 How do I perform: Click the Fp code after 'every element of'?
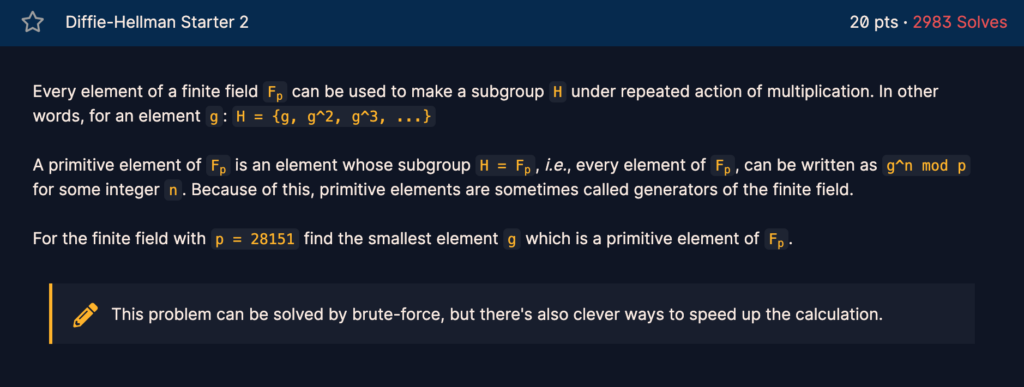tap(723, 166)
